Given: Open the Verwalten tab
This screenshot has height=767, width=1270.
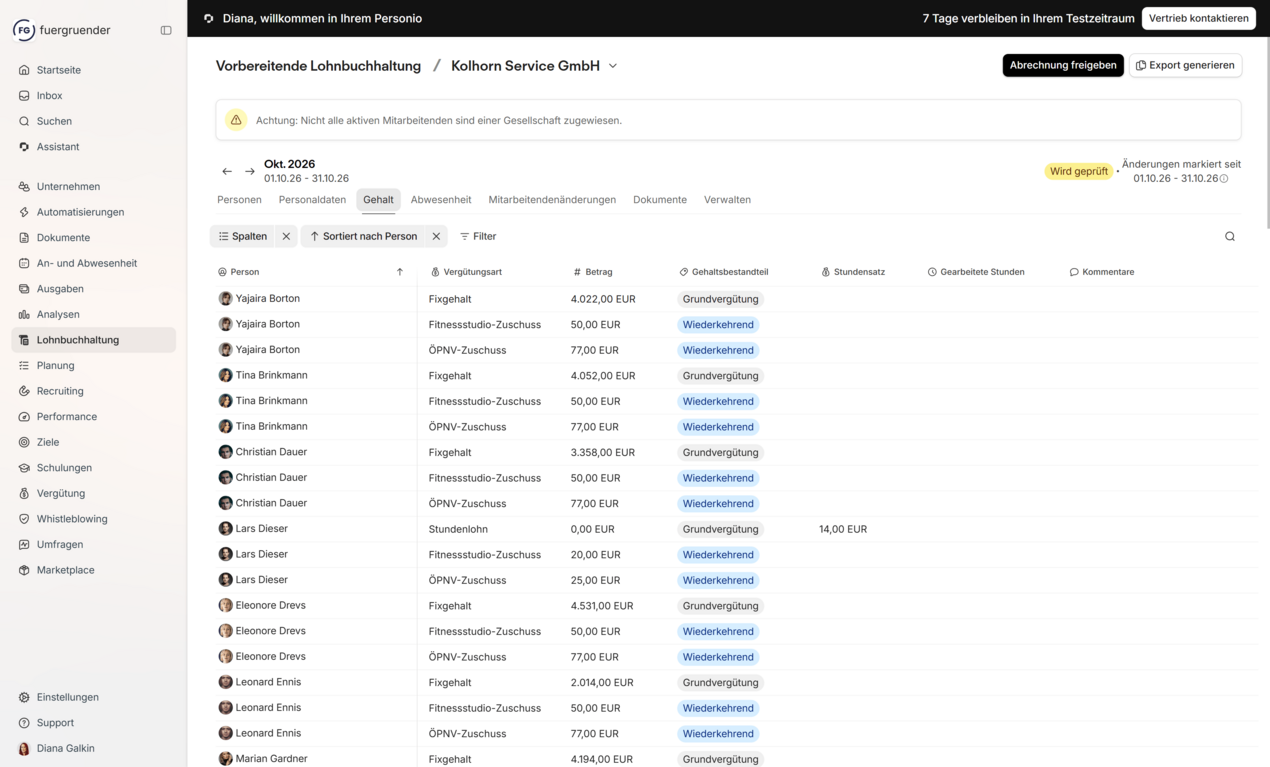Looking at the screenshot, I should 727,200.
